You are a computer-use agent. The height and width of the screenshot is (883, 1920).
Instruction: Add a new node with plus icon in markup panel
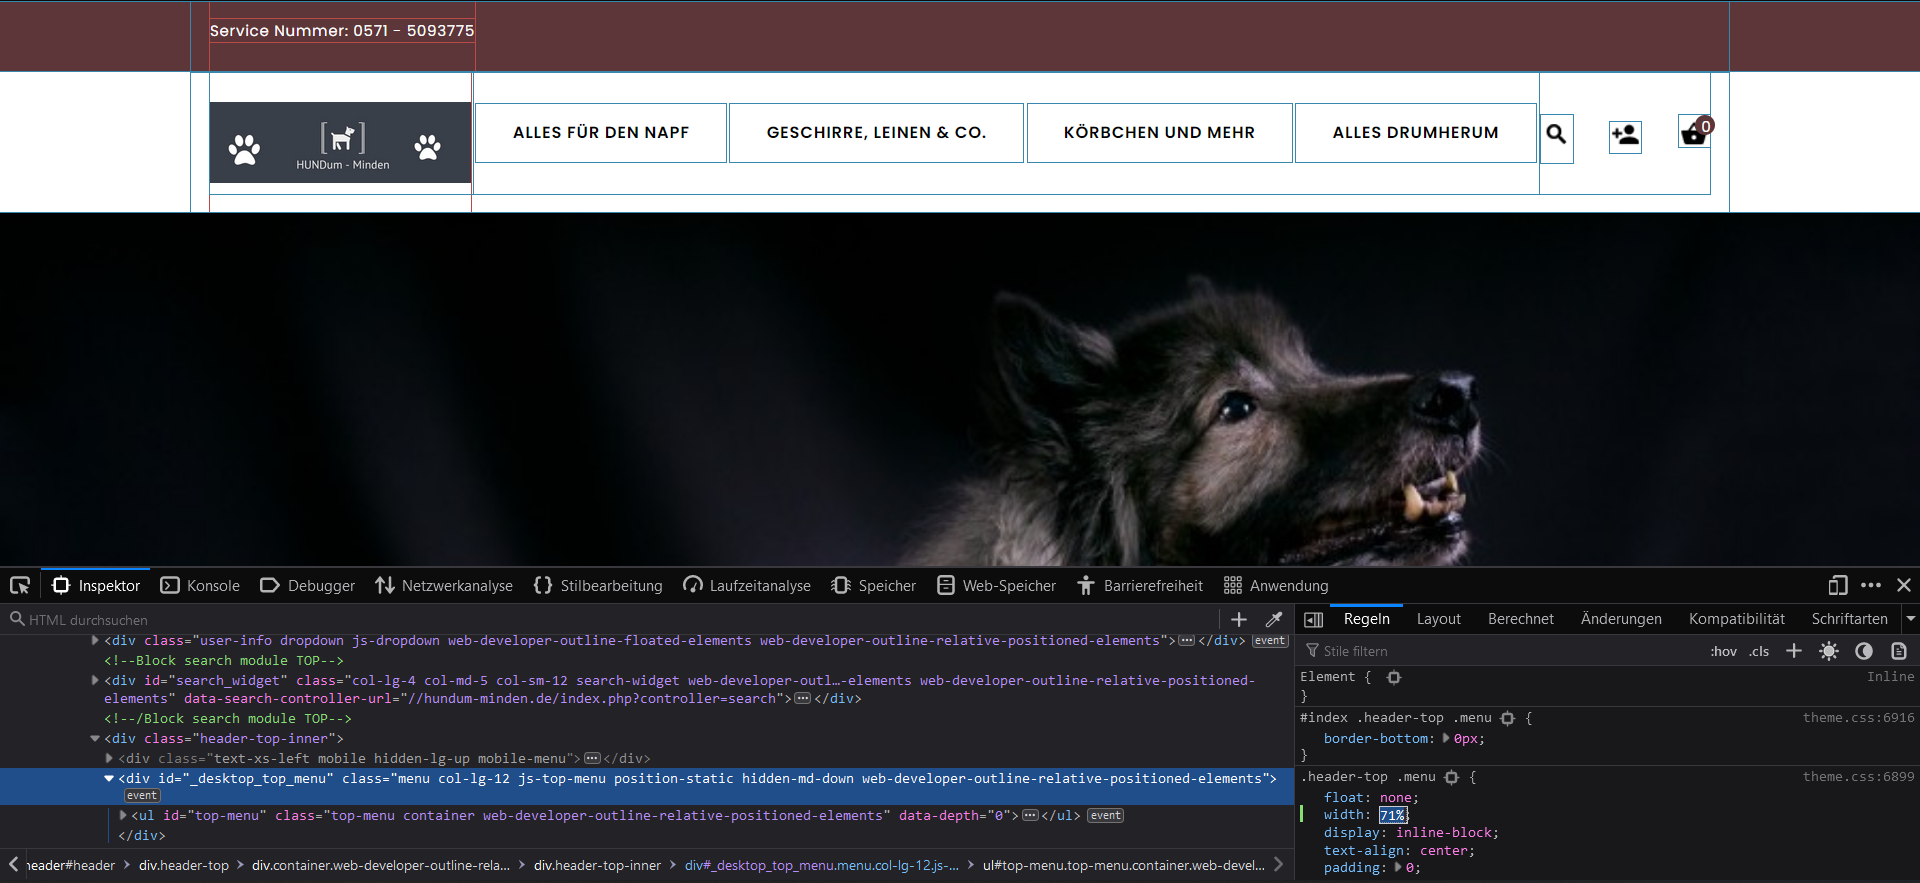pos(1239,619)
